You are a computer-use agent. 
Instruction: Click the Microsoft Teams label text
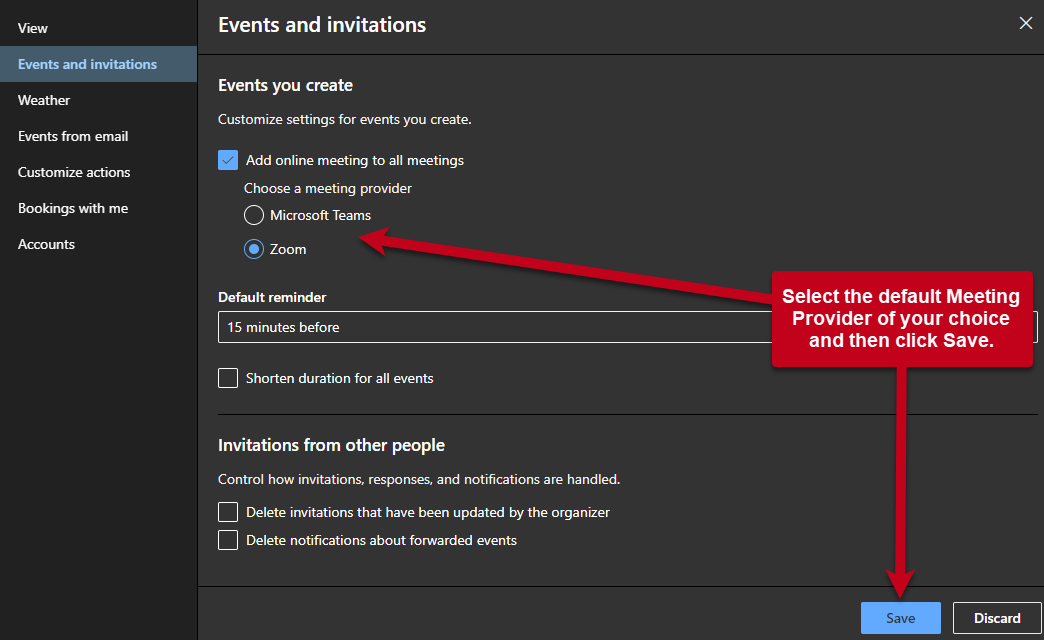point(320,215)
